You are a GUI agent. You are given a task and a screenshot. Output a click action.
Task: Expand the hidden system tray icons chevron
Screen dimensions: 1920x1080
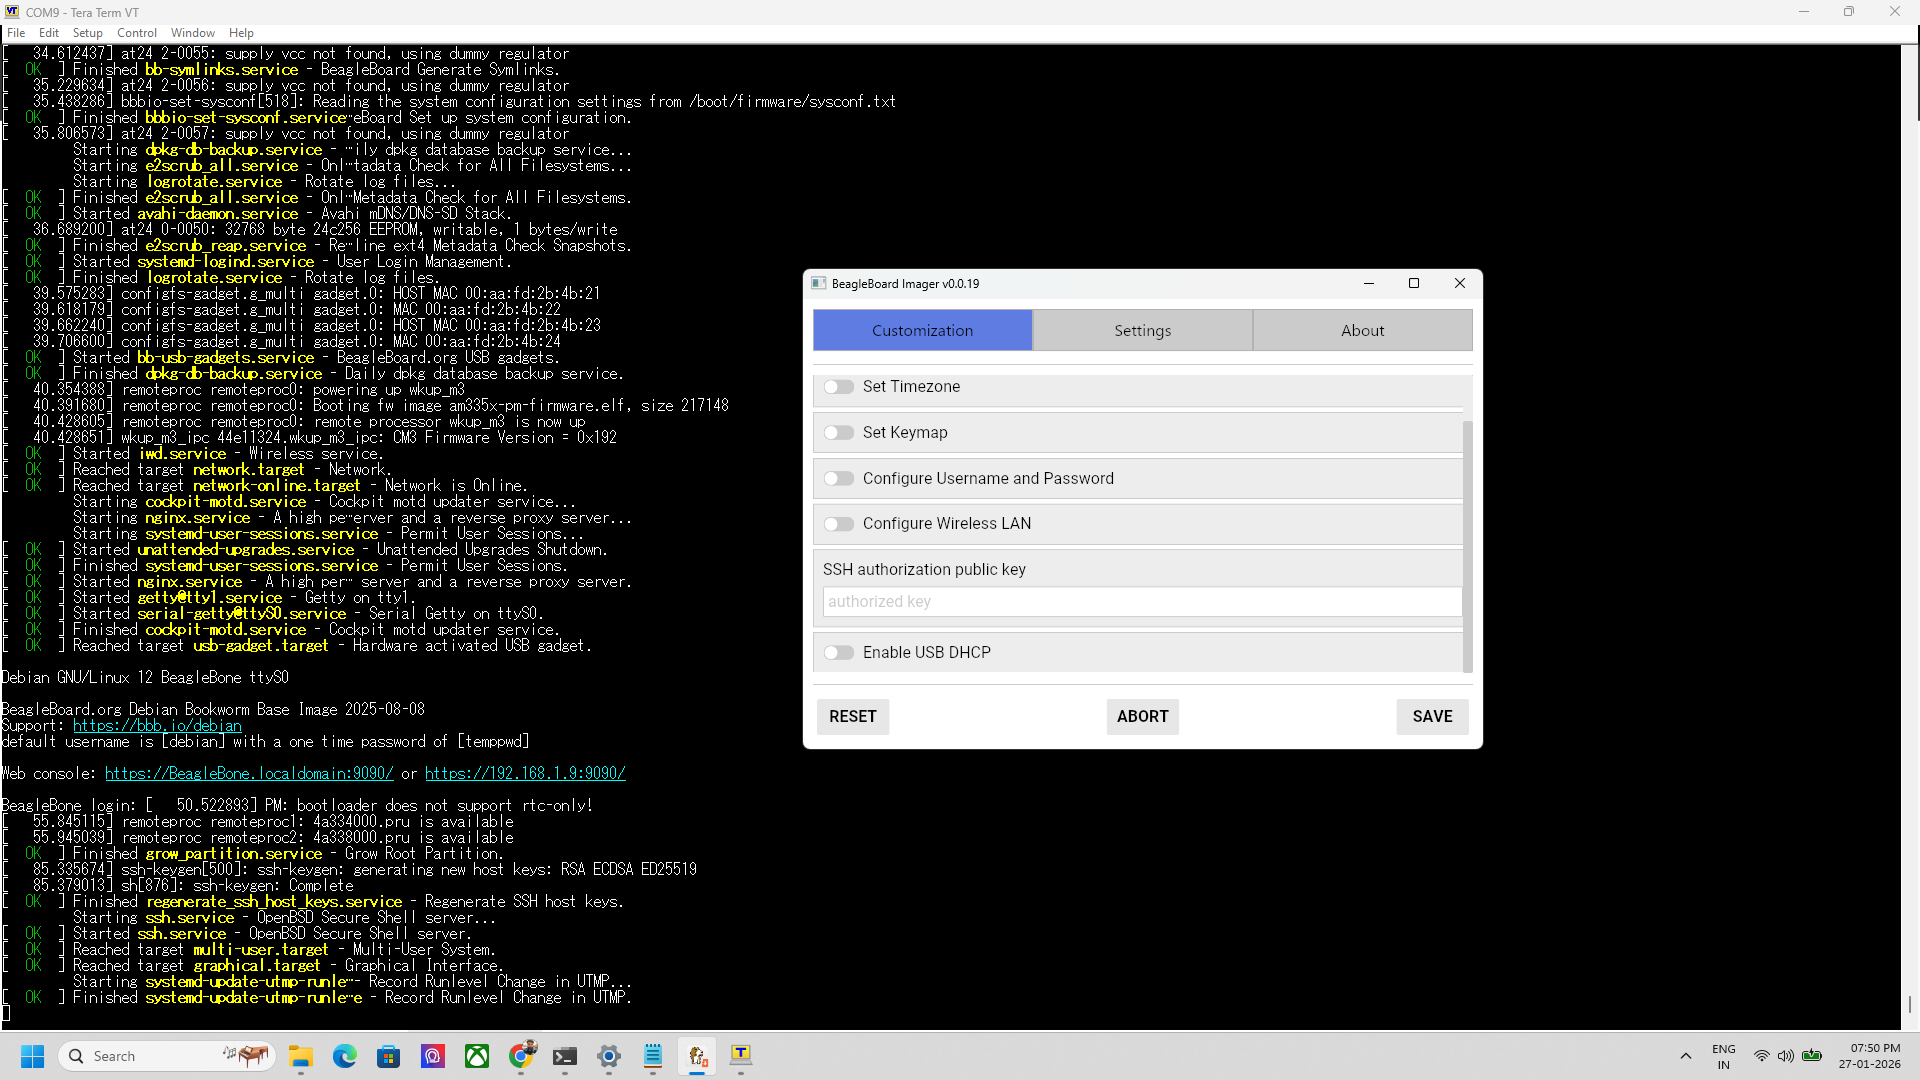[x=1686, y=1056]
